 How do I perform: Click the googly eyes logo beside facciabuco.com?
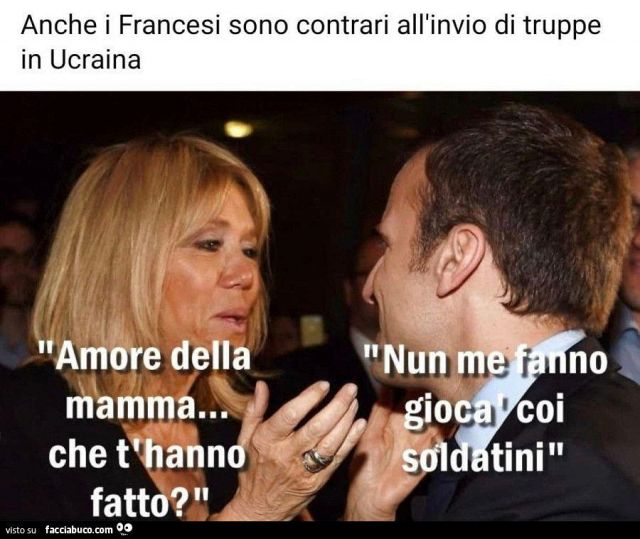click(123, 529)
